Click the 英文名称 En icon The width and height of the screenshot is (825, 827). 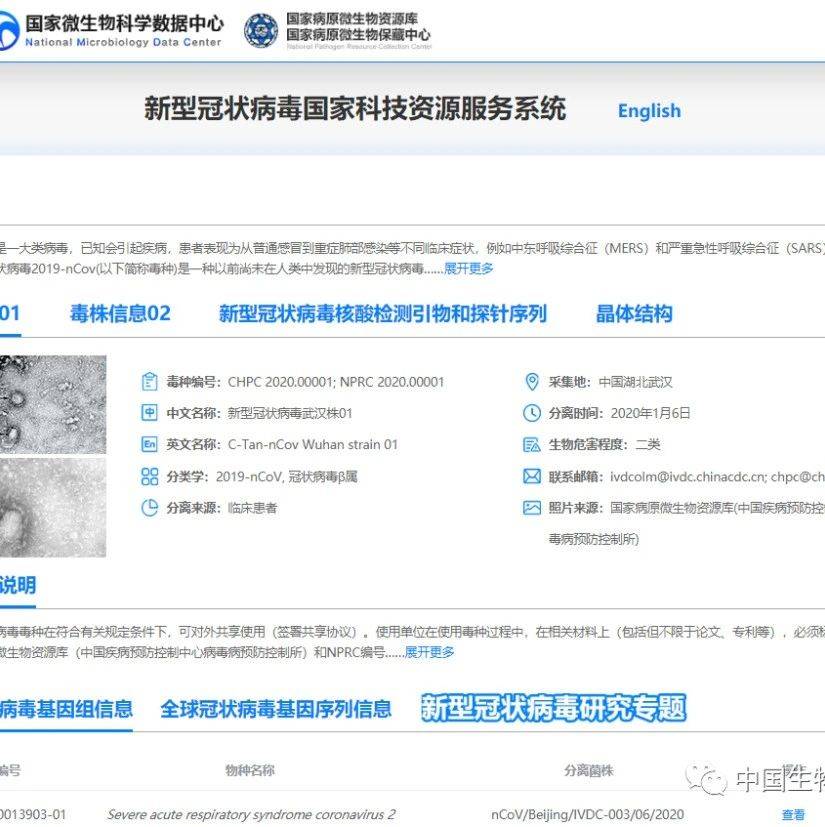pyautogui.click(x=149, y=444)
